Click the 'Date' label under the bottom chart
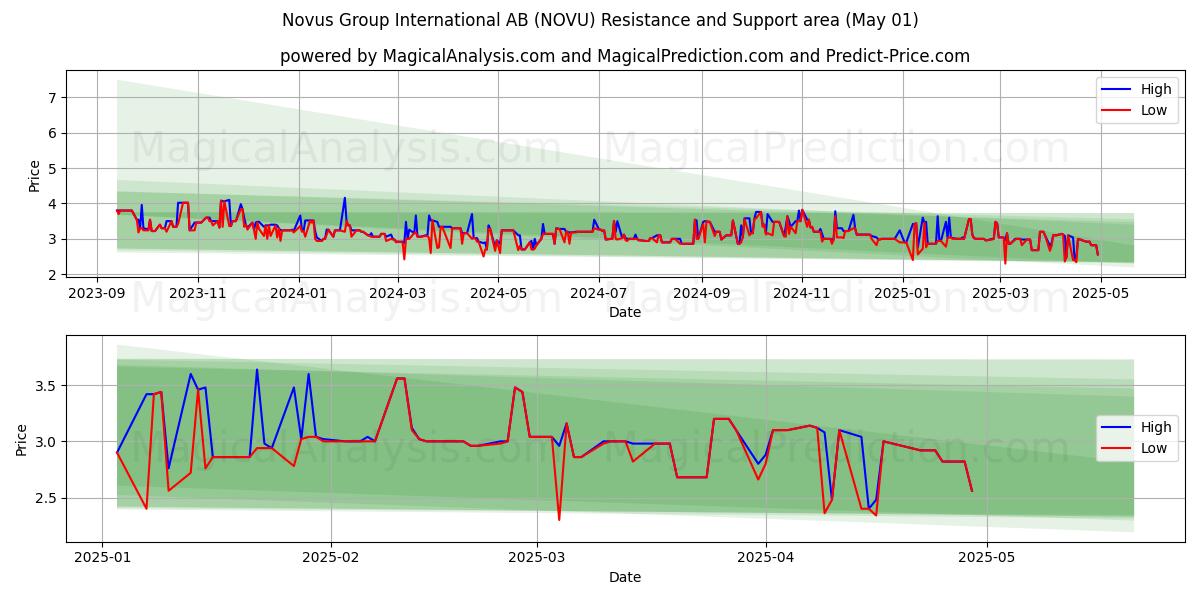1200x600 pixels. [x=625, y=577]
